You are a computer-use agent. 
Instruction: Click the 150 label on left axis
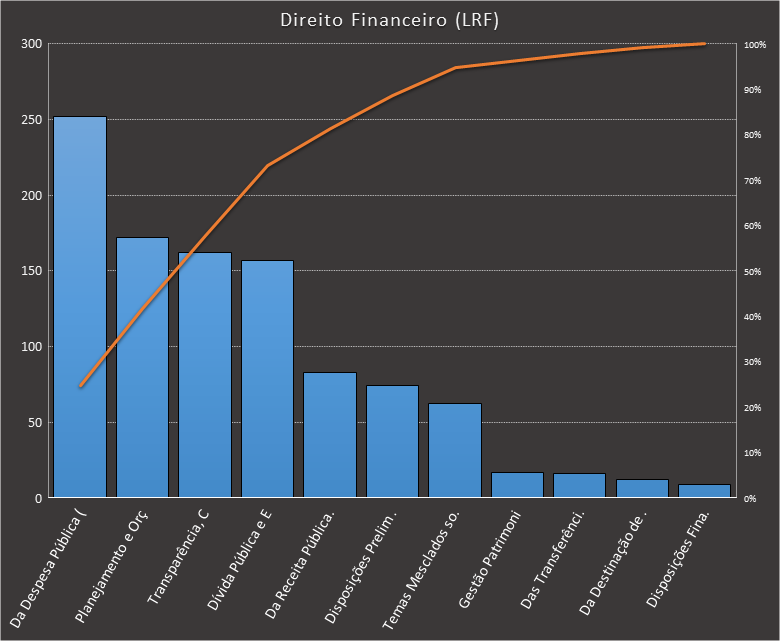click(x=32, y=271)
